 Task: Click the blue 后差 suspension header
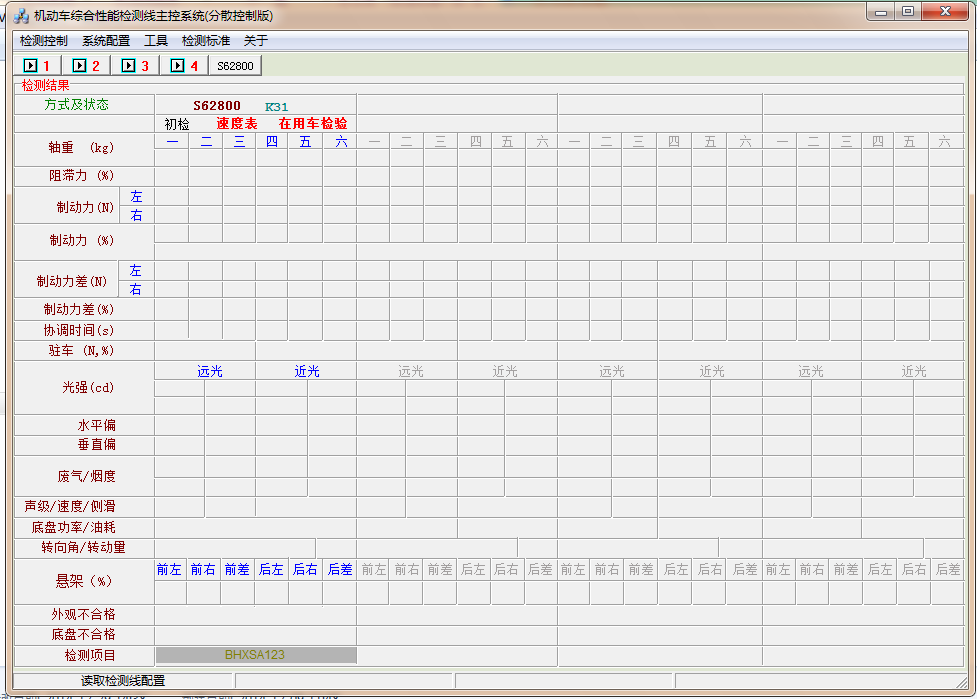[340, 570]
